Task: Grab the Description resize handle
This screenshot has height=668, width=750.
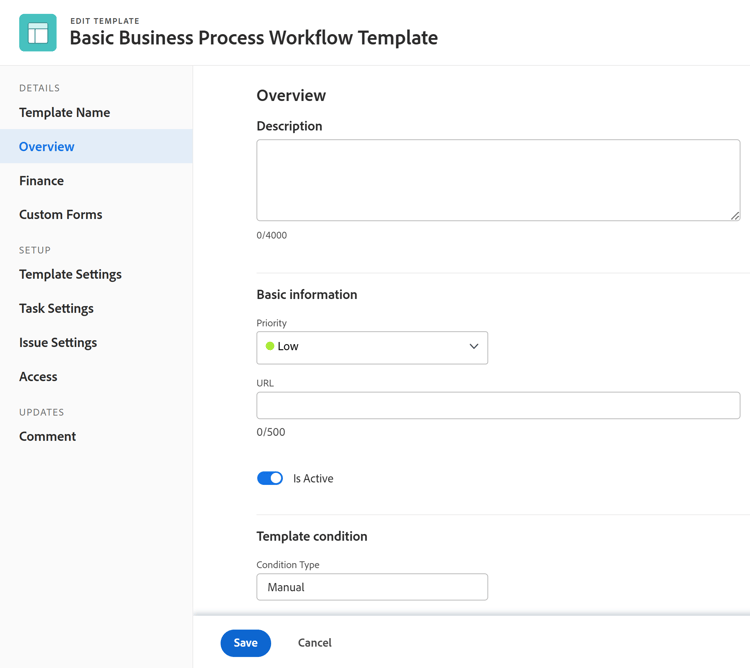Action: click(735, 215)
